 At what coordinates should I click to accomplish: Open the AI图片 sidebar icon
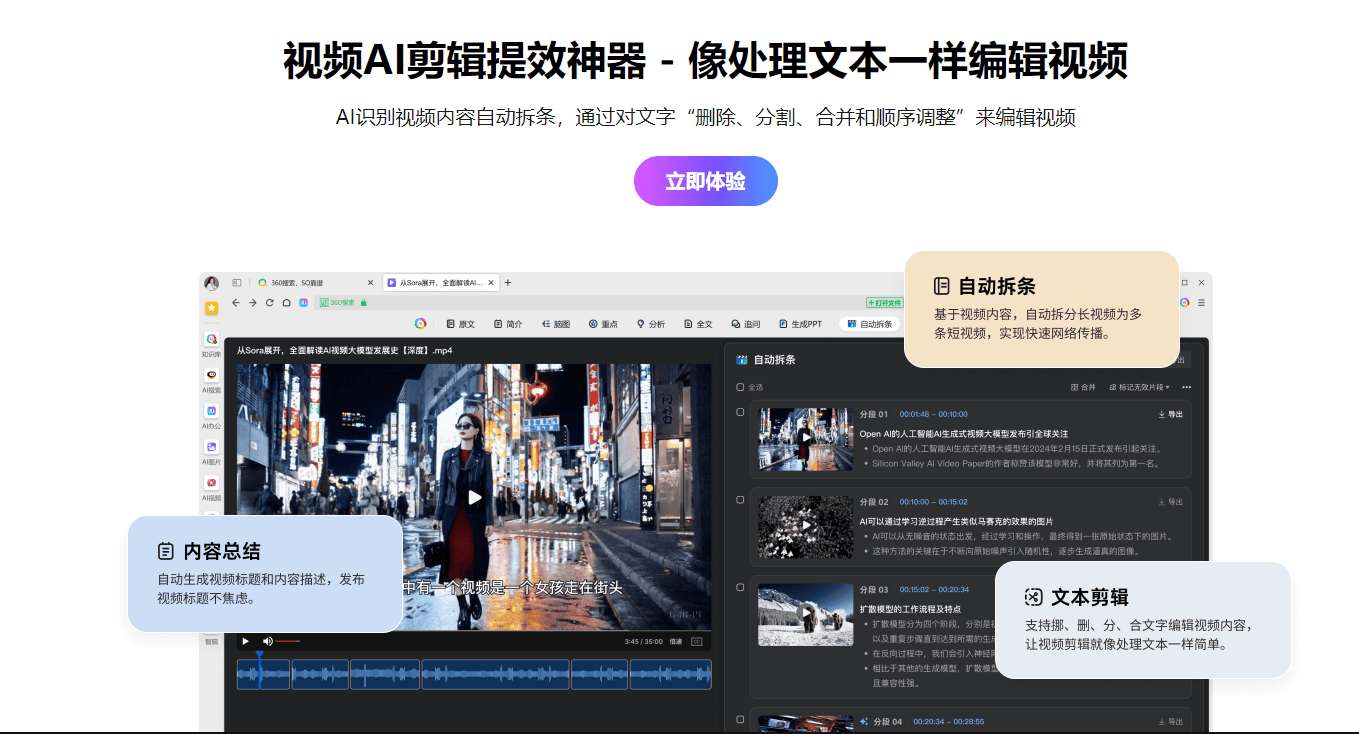point(211,447)
